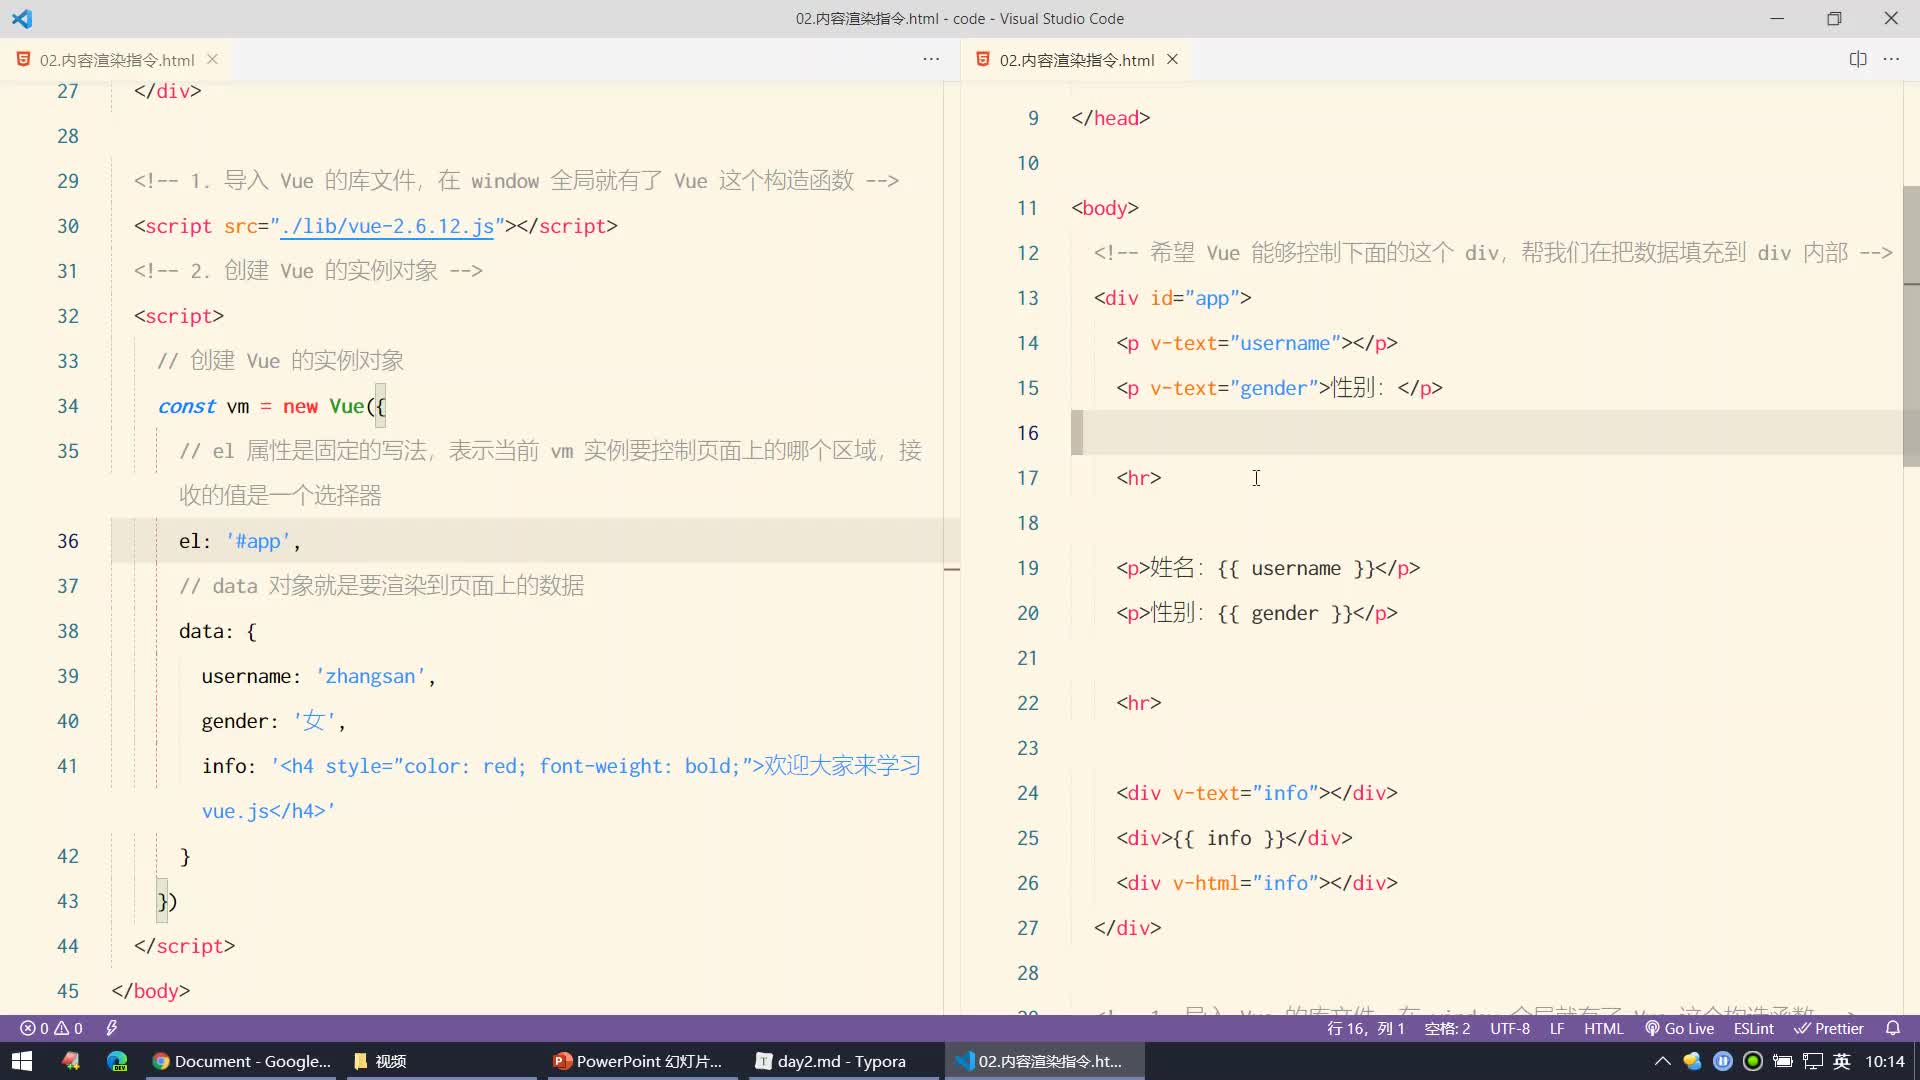
Task: Click the VS Code logo in title bar
Action: click(x=22, y=19)
